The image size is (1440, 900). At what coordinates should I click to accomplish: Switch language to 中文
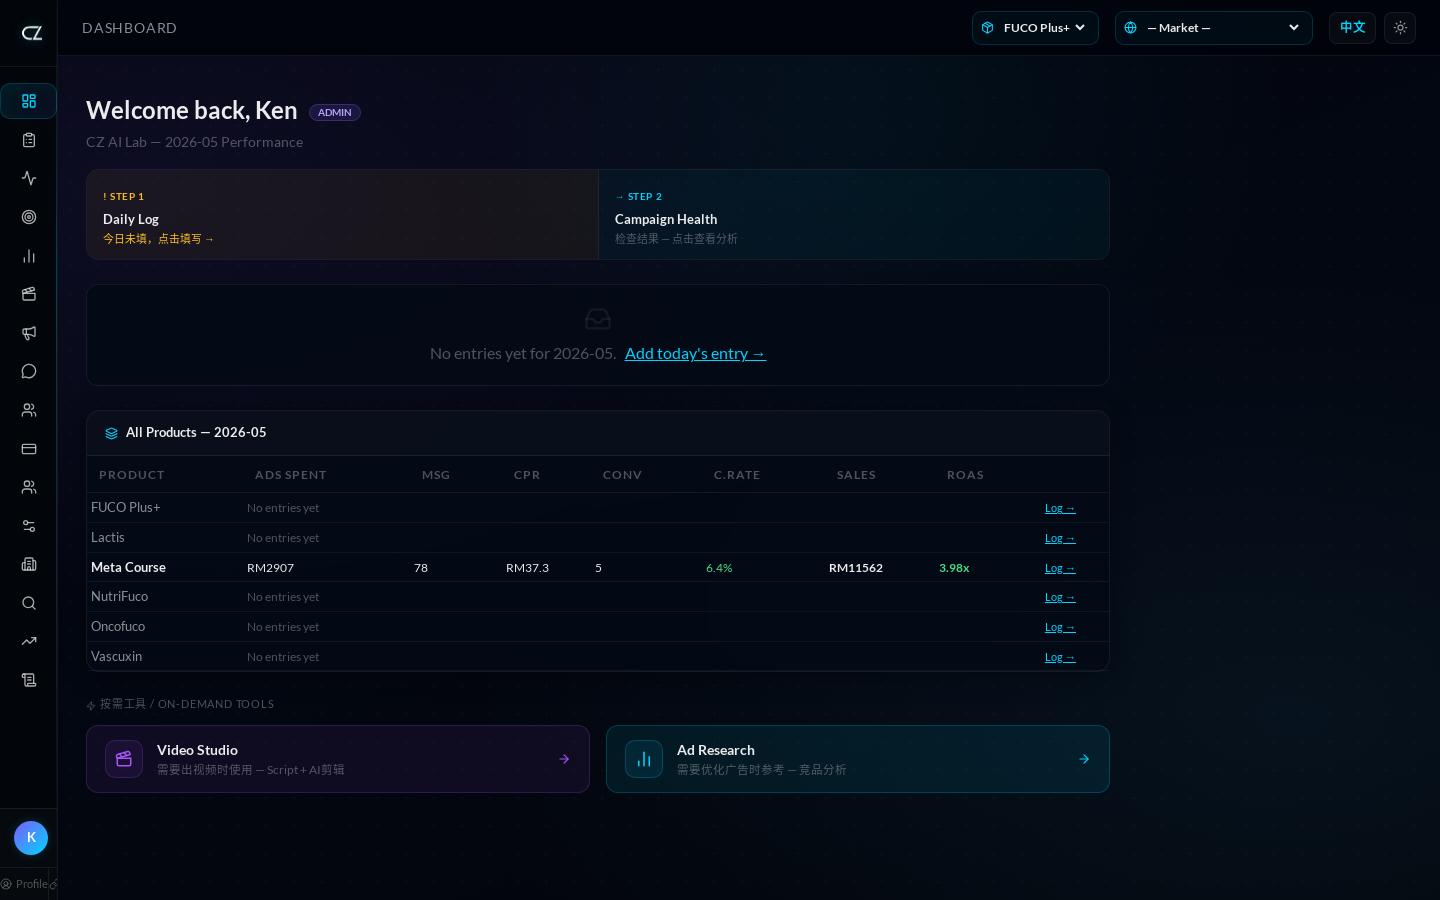[x=1352, y=28]
